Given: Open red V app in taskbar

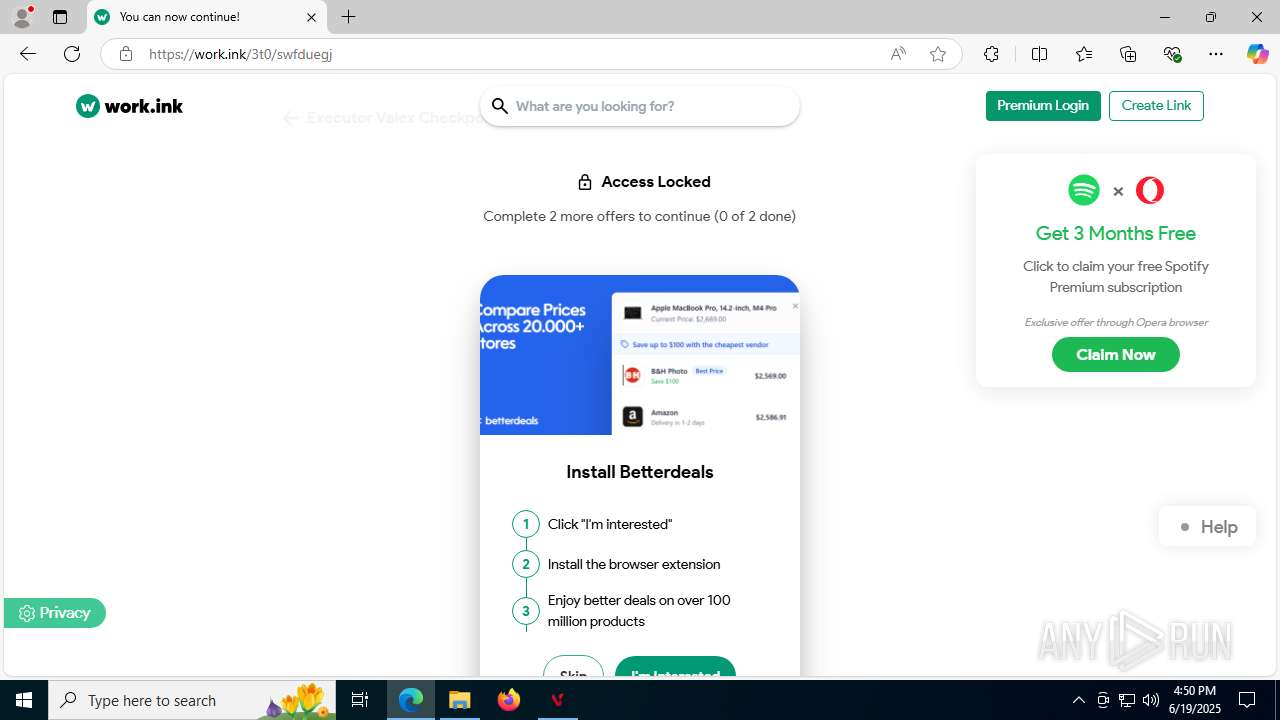Looking at the screenshot, I should point(558,700).
